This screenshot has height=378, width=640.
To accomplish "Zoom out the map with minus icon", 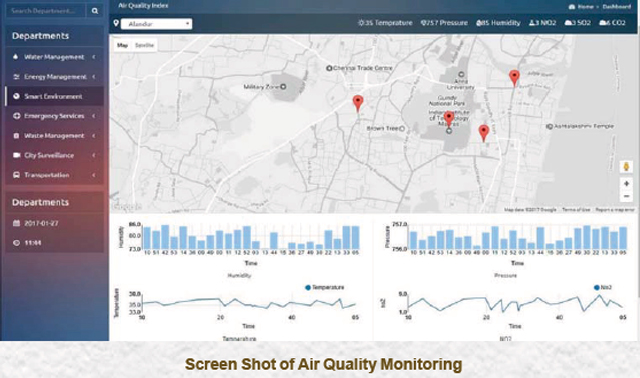I will [x=626, y=196].
